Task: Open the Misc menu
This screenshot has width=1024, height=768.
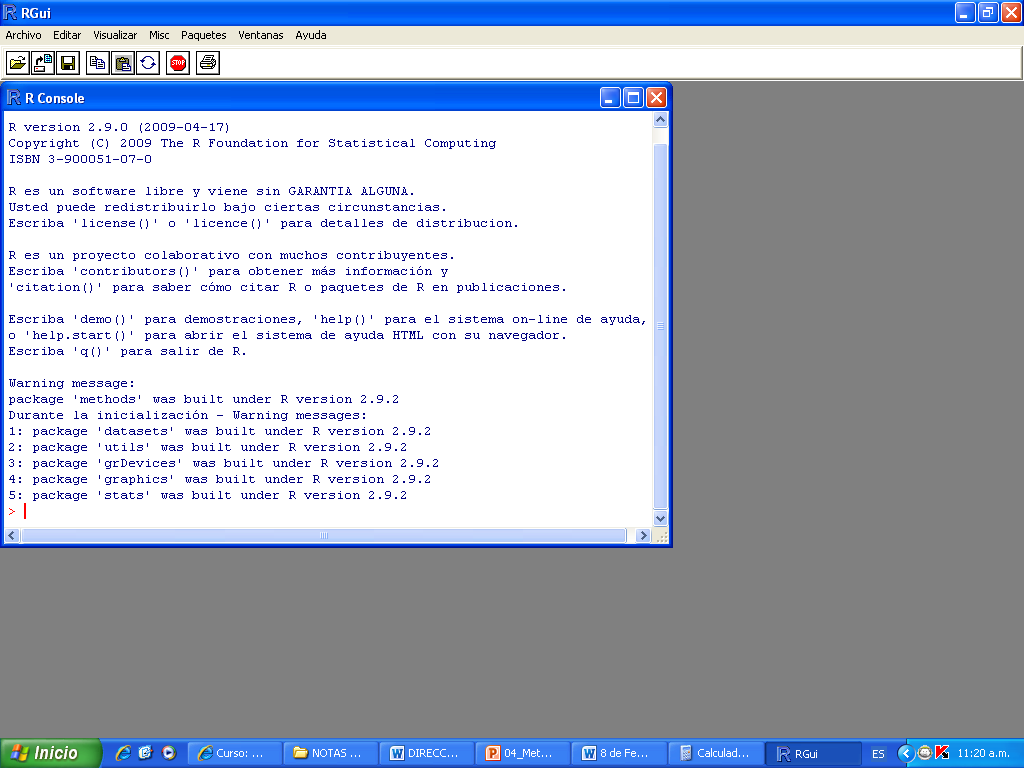Action: [159, 35]
